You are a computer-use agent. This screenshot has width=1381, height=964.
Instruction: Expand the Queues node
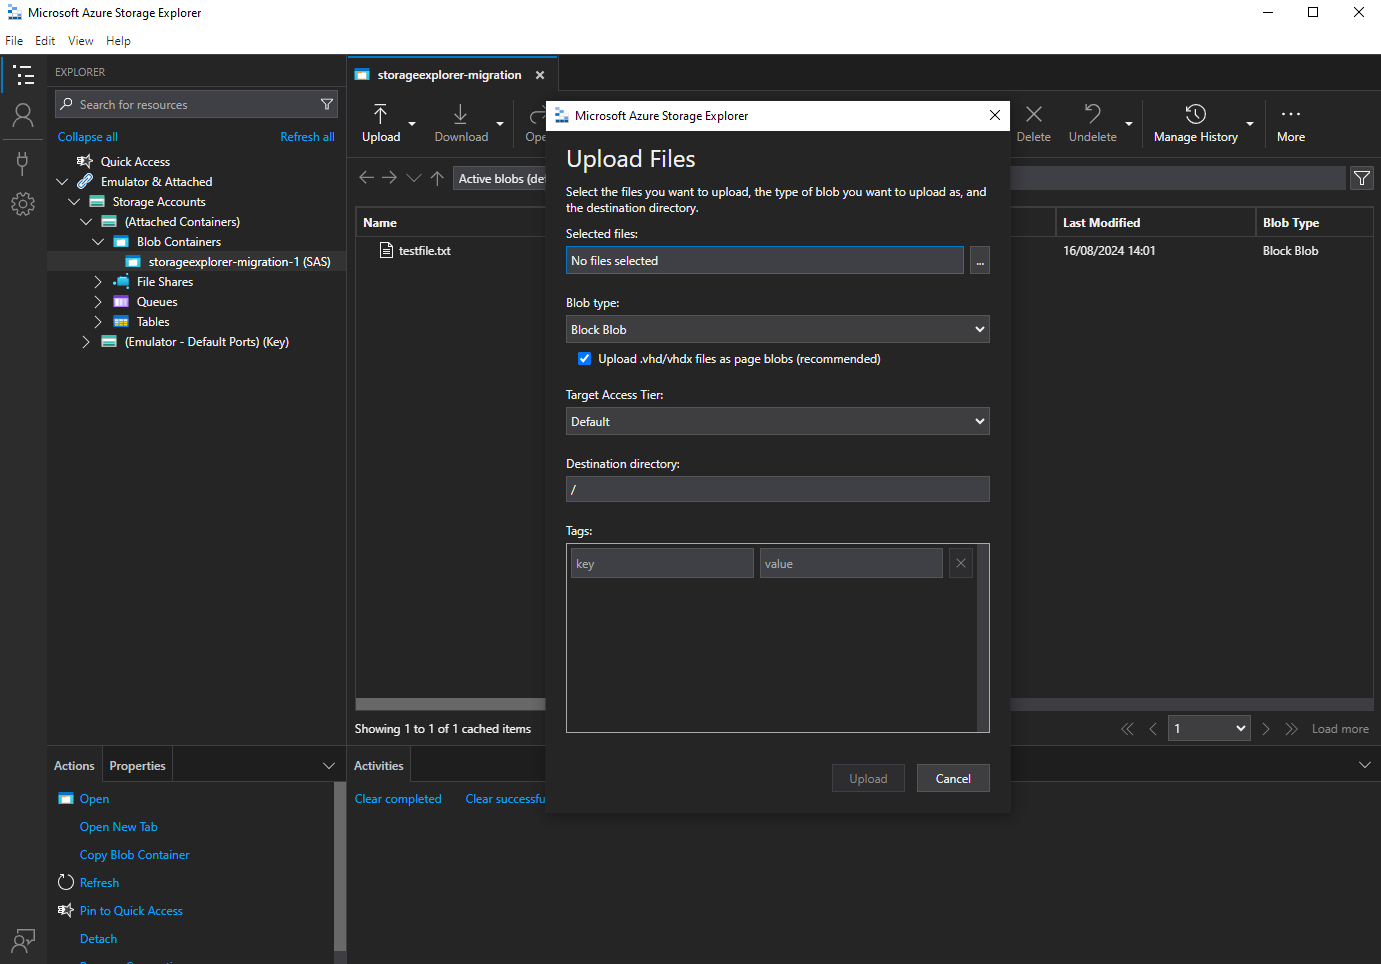click(x=98, y=302)
